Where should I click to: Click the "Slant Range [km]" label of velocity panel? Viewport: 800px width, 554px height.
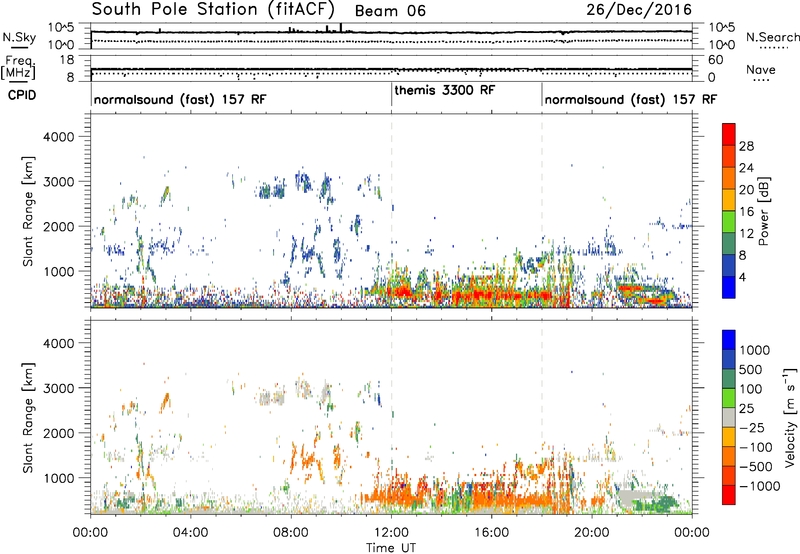[x=28, y=418]
